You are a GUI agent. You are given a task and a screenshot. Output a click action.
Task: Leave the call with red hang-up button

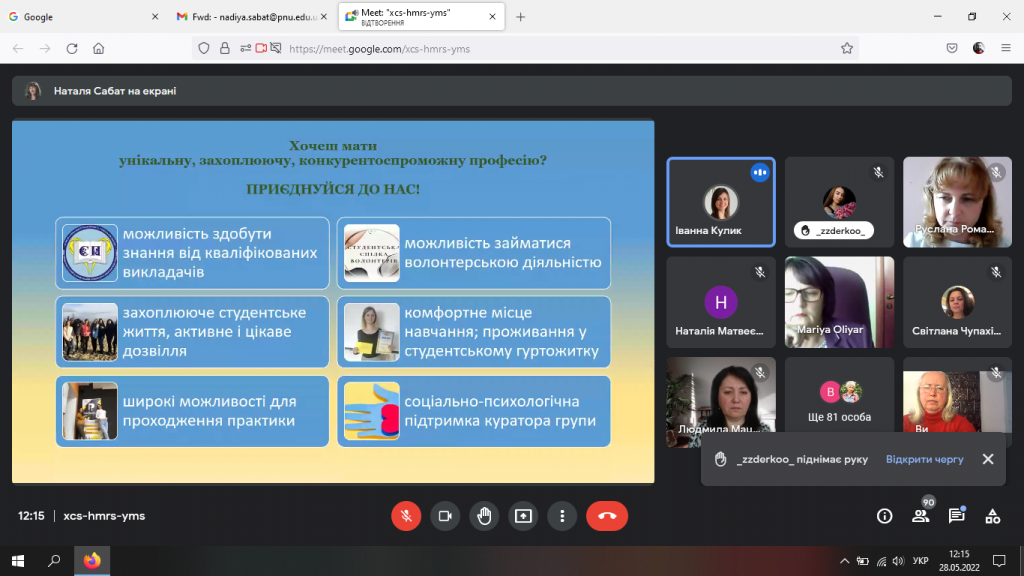coord(607,515)
